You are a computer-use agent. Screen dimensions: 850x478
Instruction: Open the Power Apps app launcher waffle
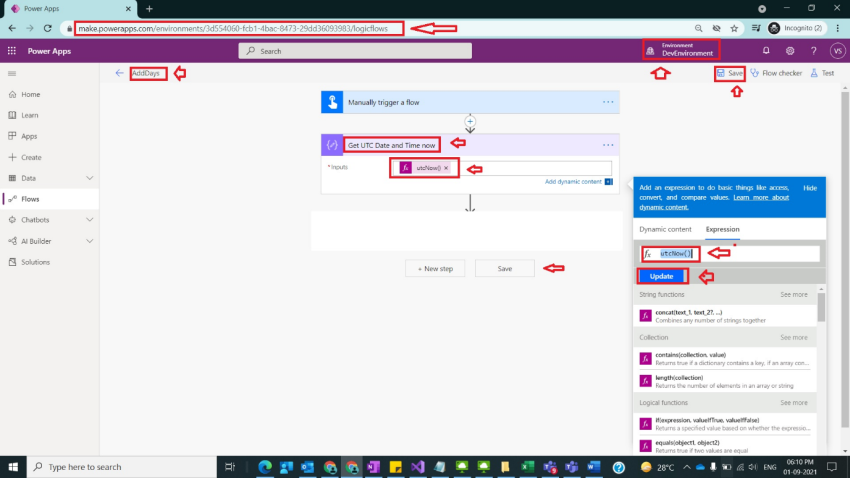tap(11, 51)
